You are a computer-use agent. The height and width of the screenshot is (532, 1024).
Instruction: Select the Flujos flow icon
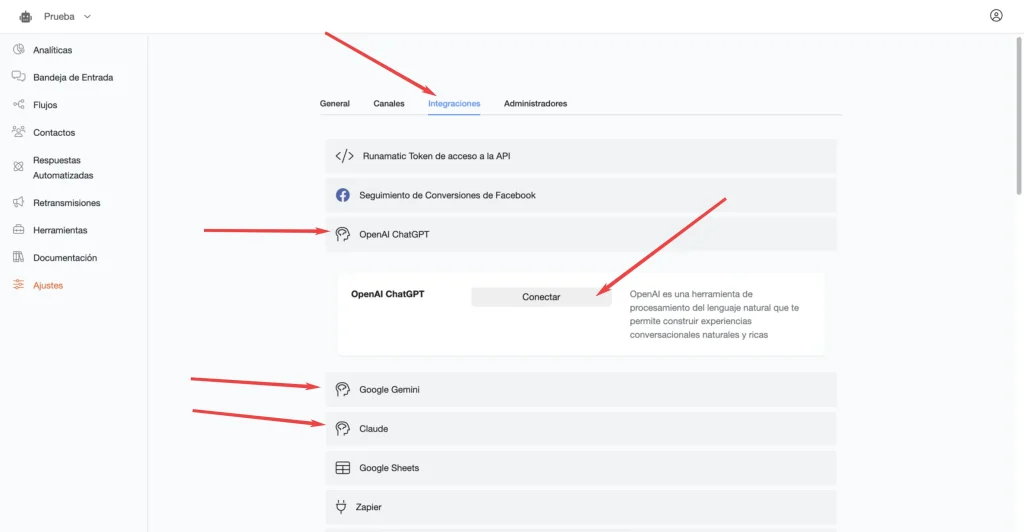[18, 104]
